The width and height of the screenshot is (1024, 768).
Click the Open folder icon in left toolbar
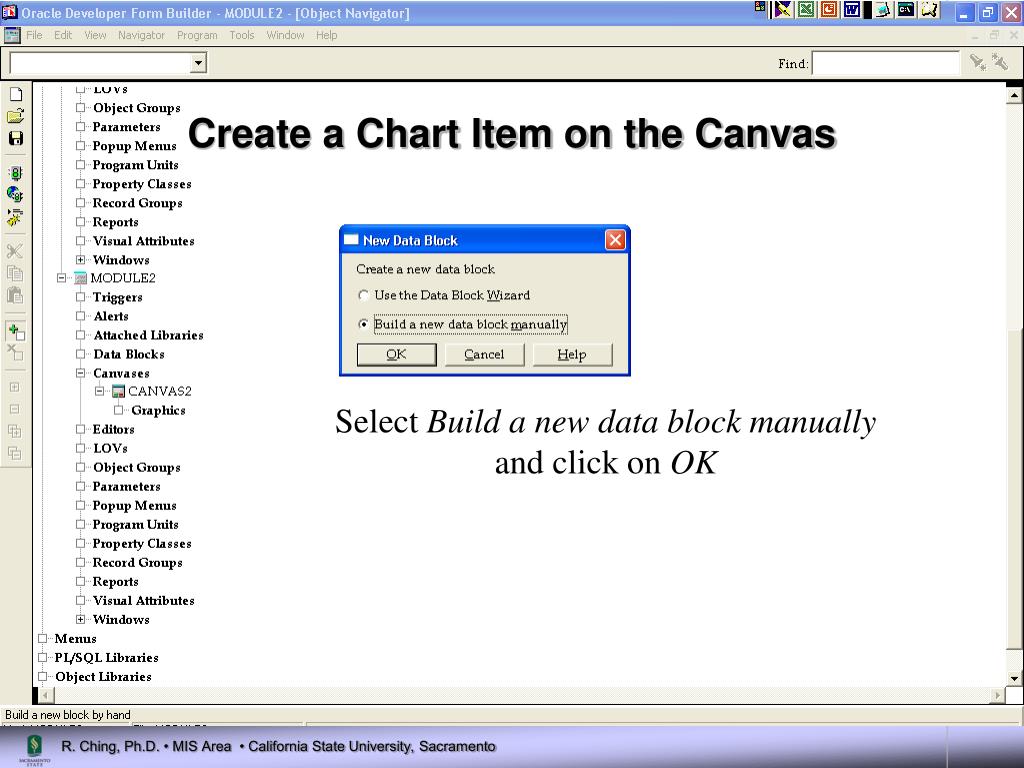pyautogui.click(x=16, y=116)
